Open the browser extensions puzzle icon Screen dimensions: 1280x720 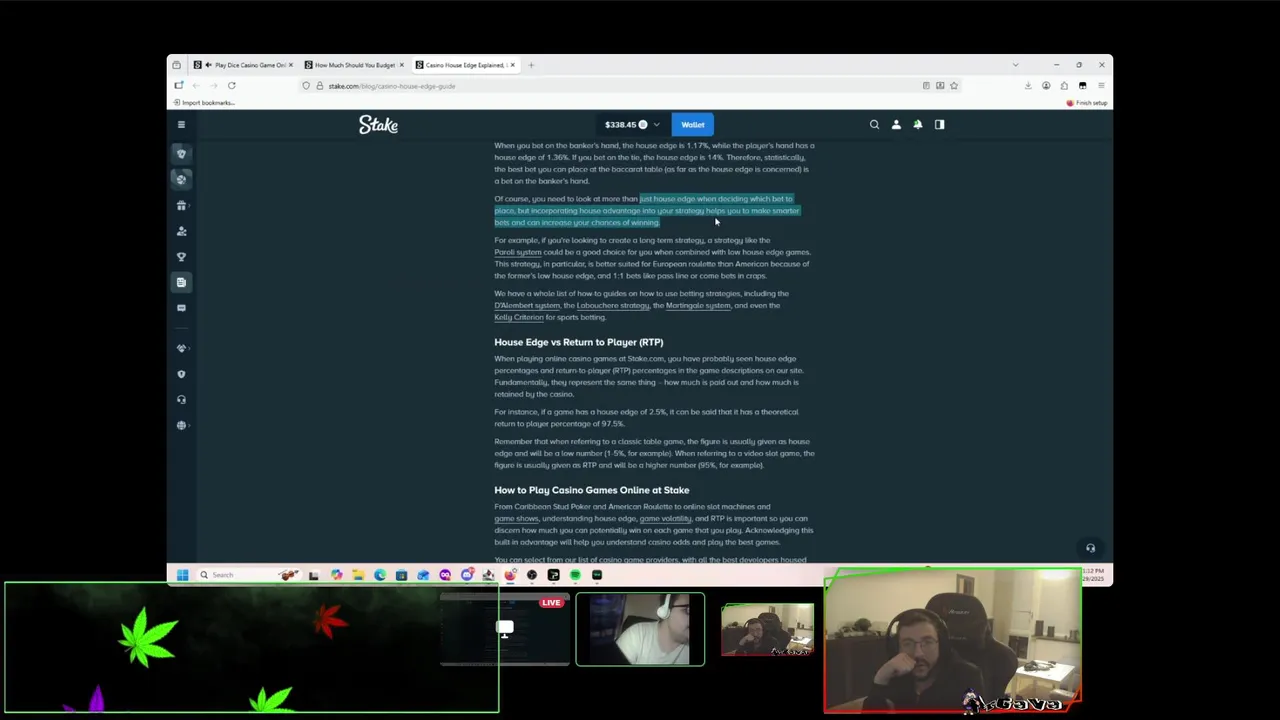(1064, 86)
